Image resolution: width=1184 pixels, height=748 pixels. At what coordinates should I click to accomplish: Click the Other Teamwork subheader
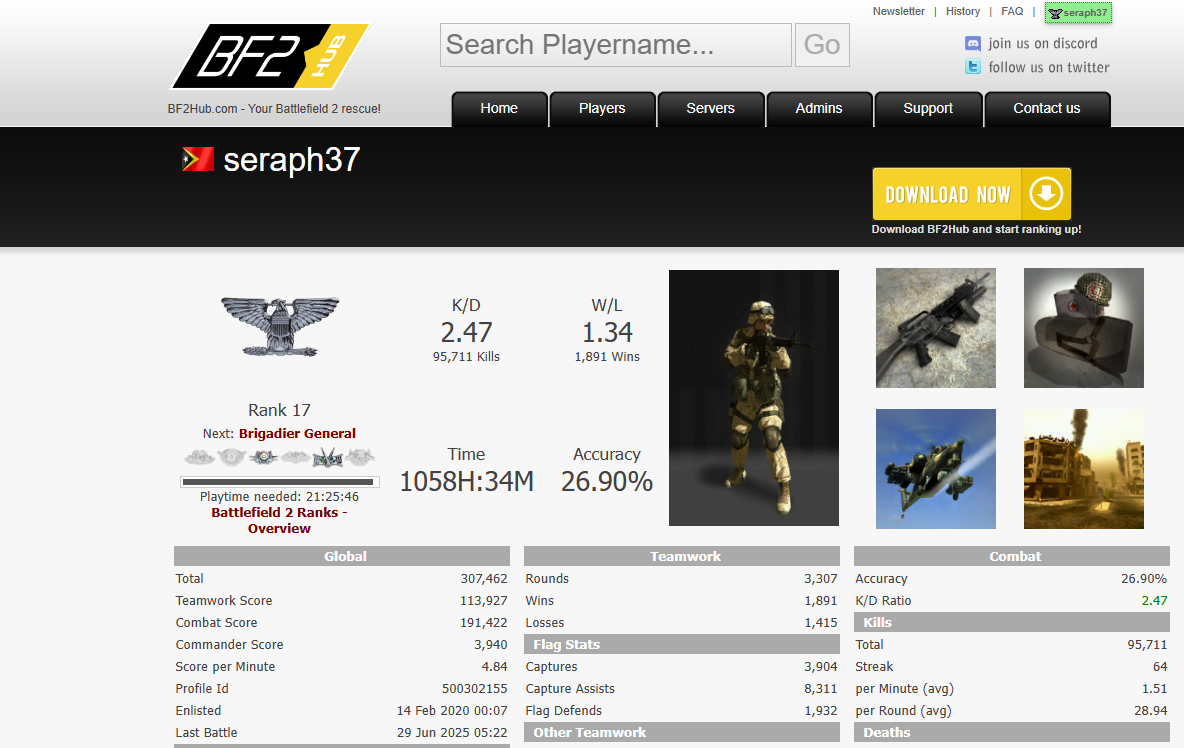[x=682, y=732]
